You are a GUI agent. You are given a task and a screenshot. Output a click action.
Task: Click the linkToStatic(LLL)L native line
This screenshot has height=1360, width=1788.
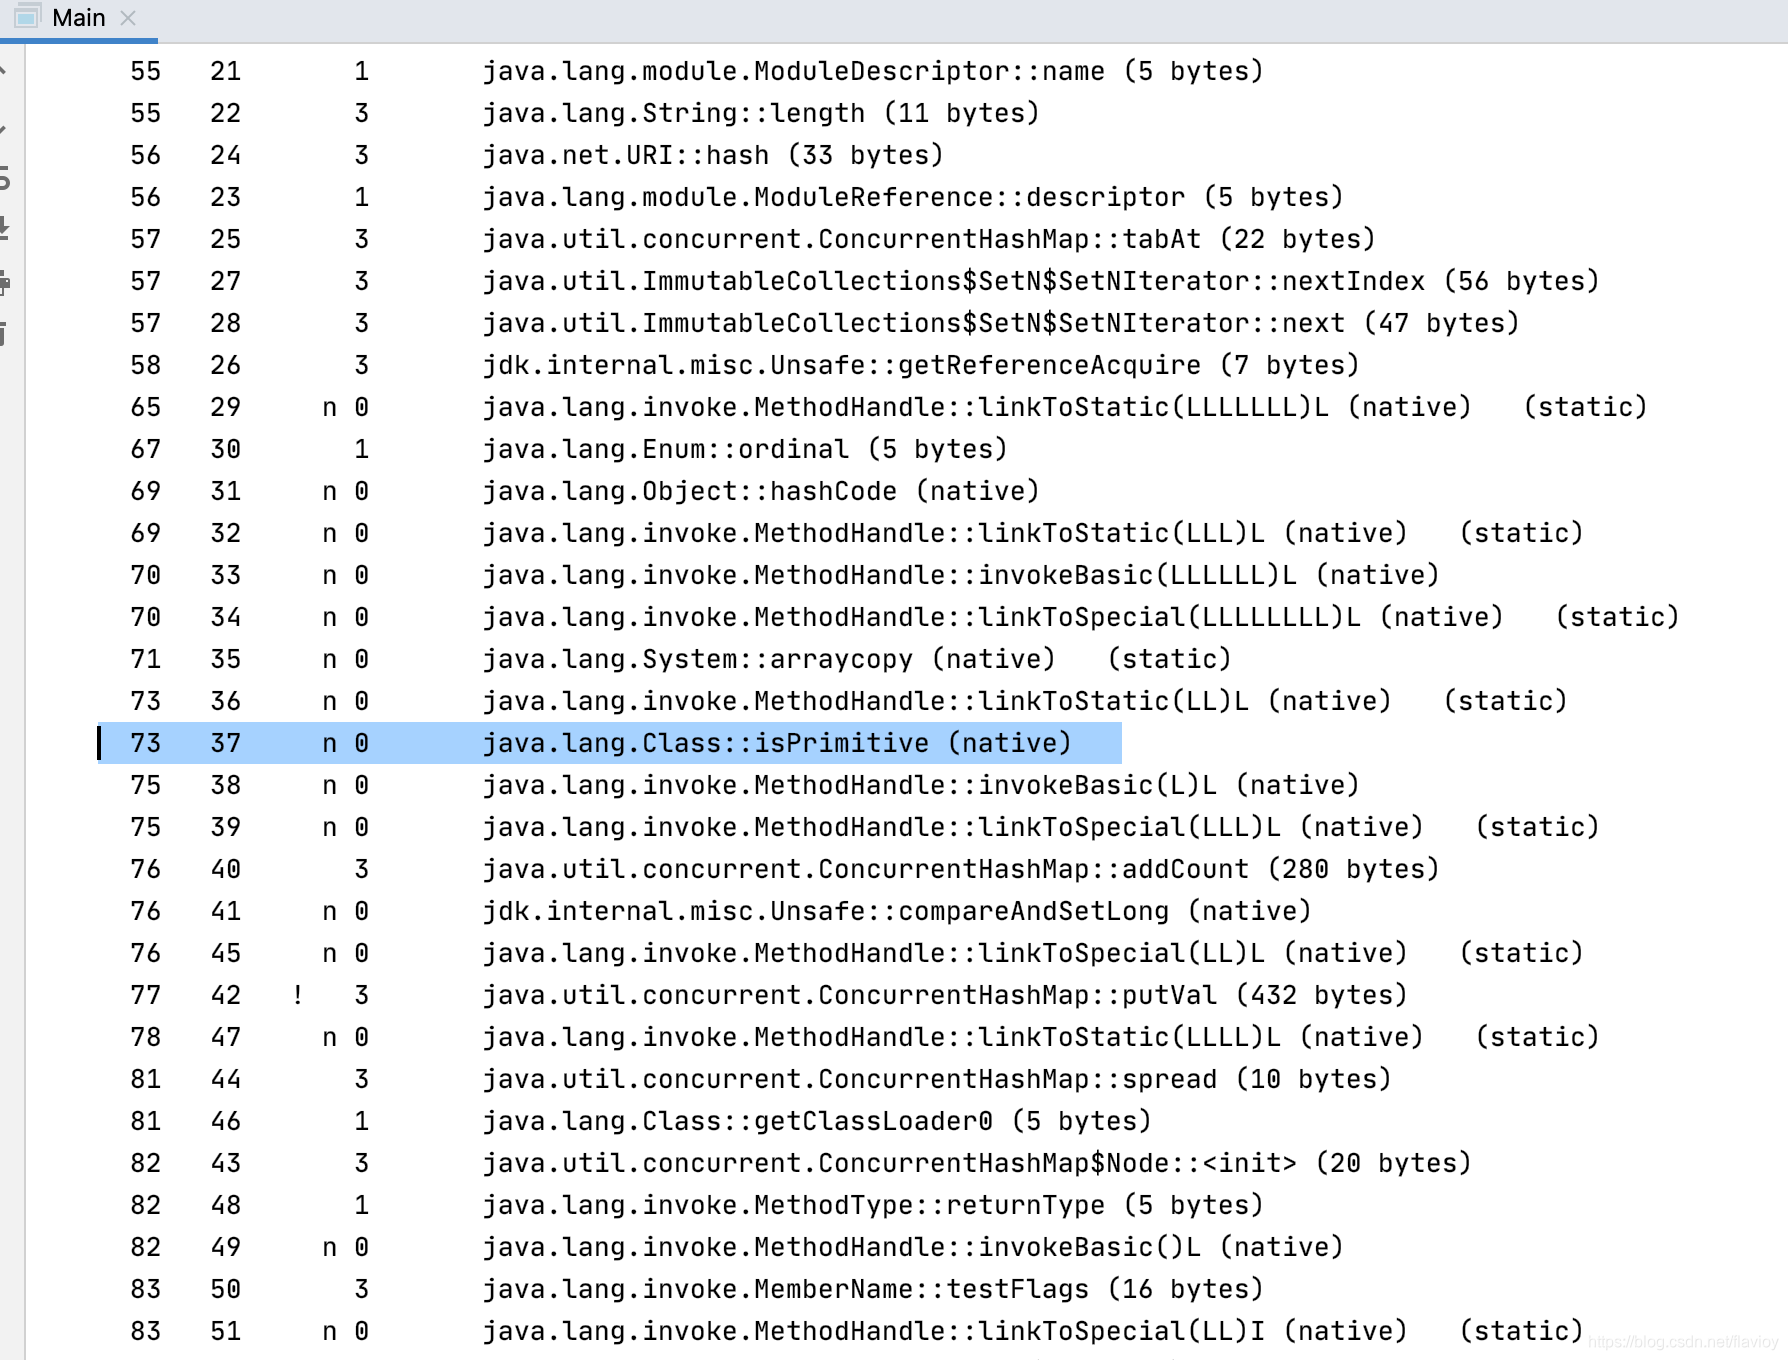pos(1033,533)
